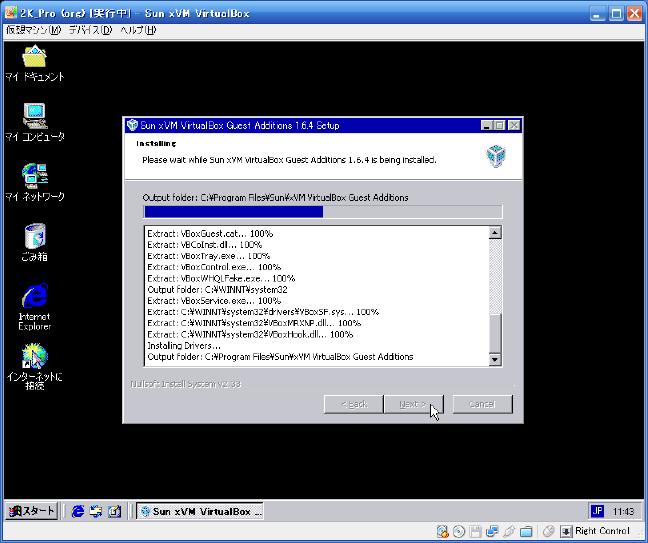Select log line 'Output Folder: C:\WINNT\system32'
The width and height of the screenshot is (648, 543).
217,289
